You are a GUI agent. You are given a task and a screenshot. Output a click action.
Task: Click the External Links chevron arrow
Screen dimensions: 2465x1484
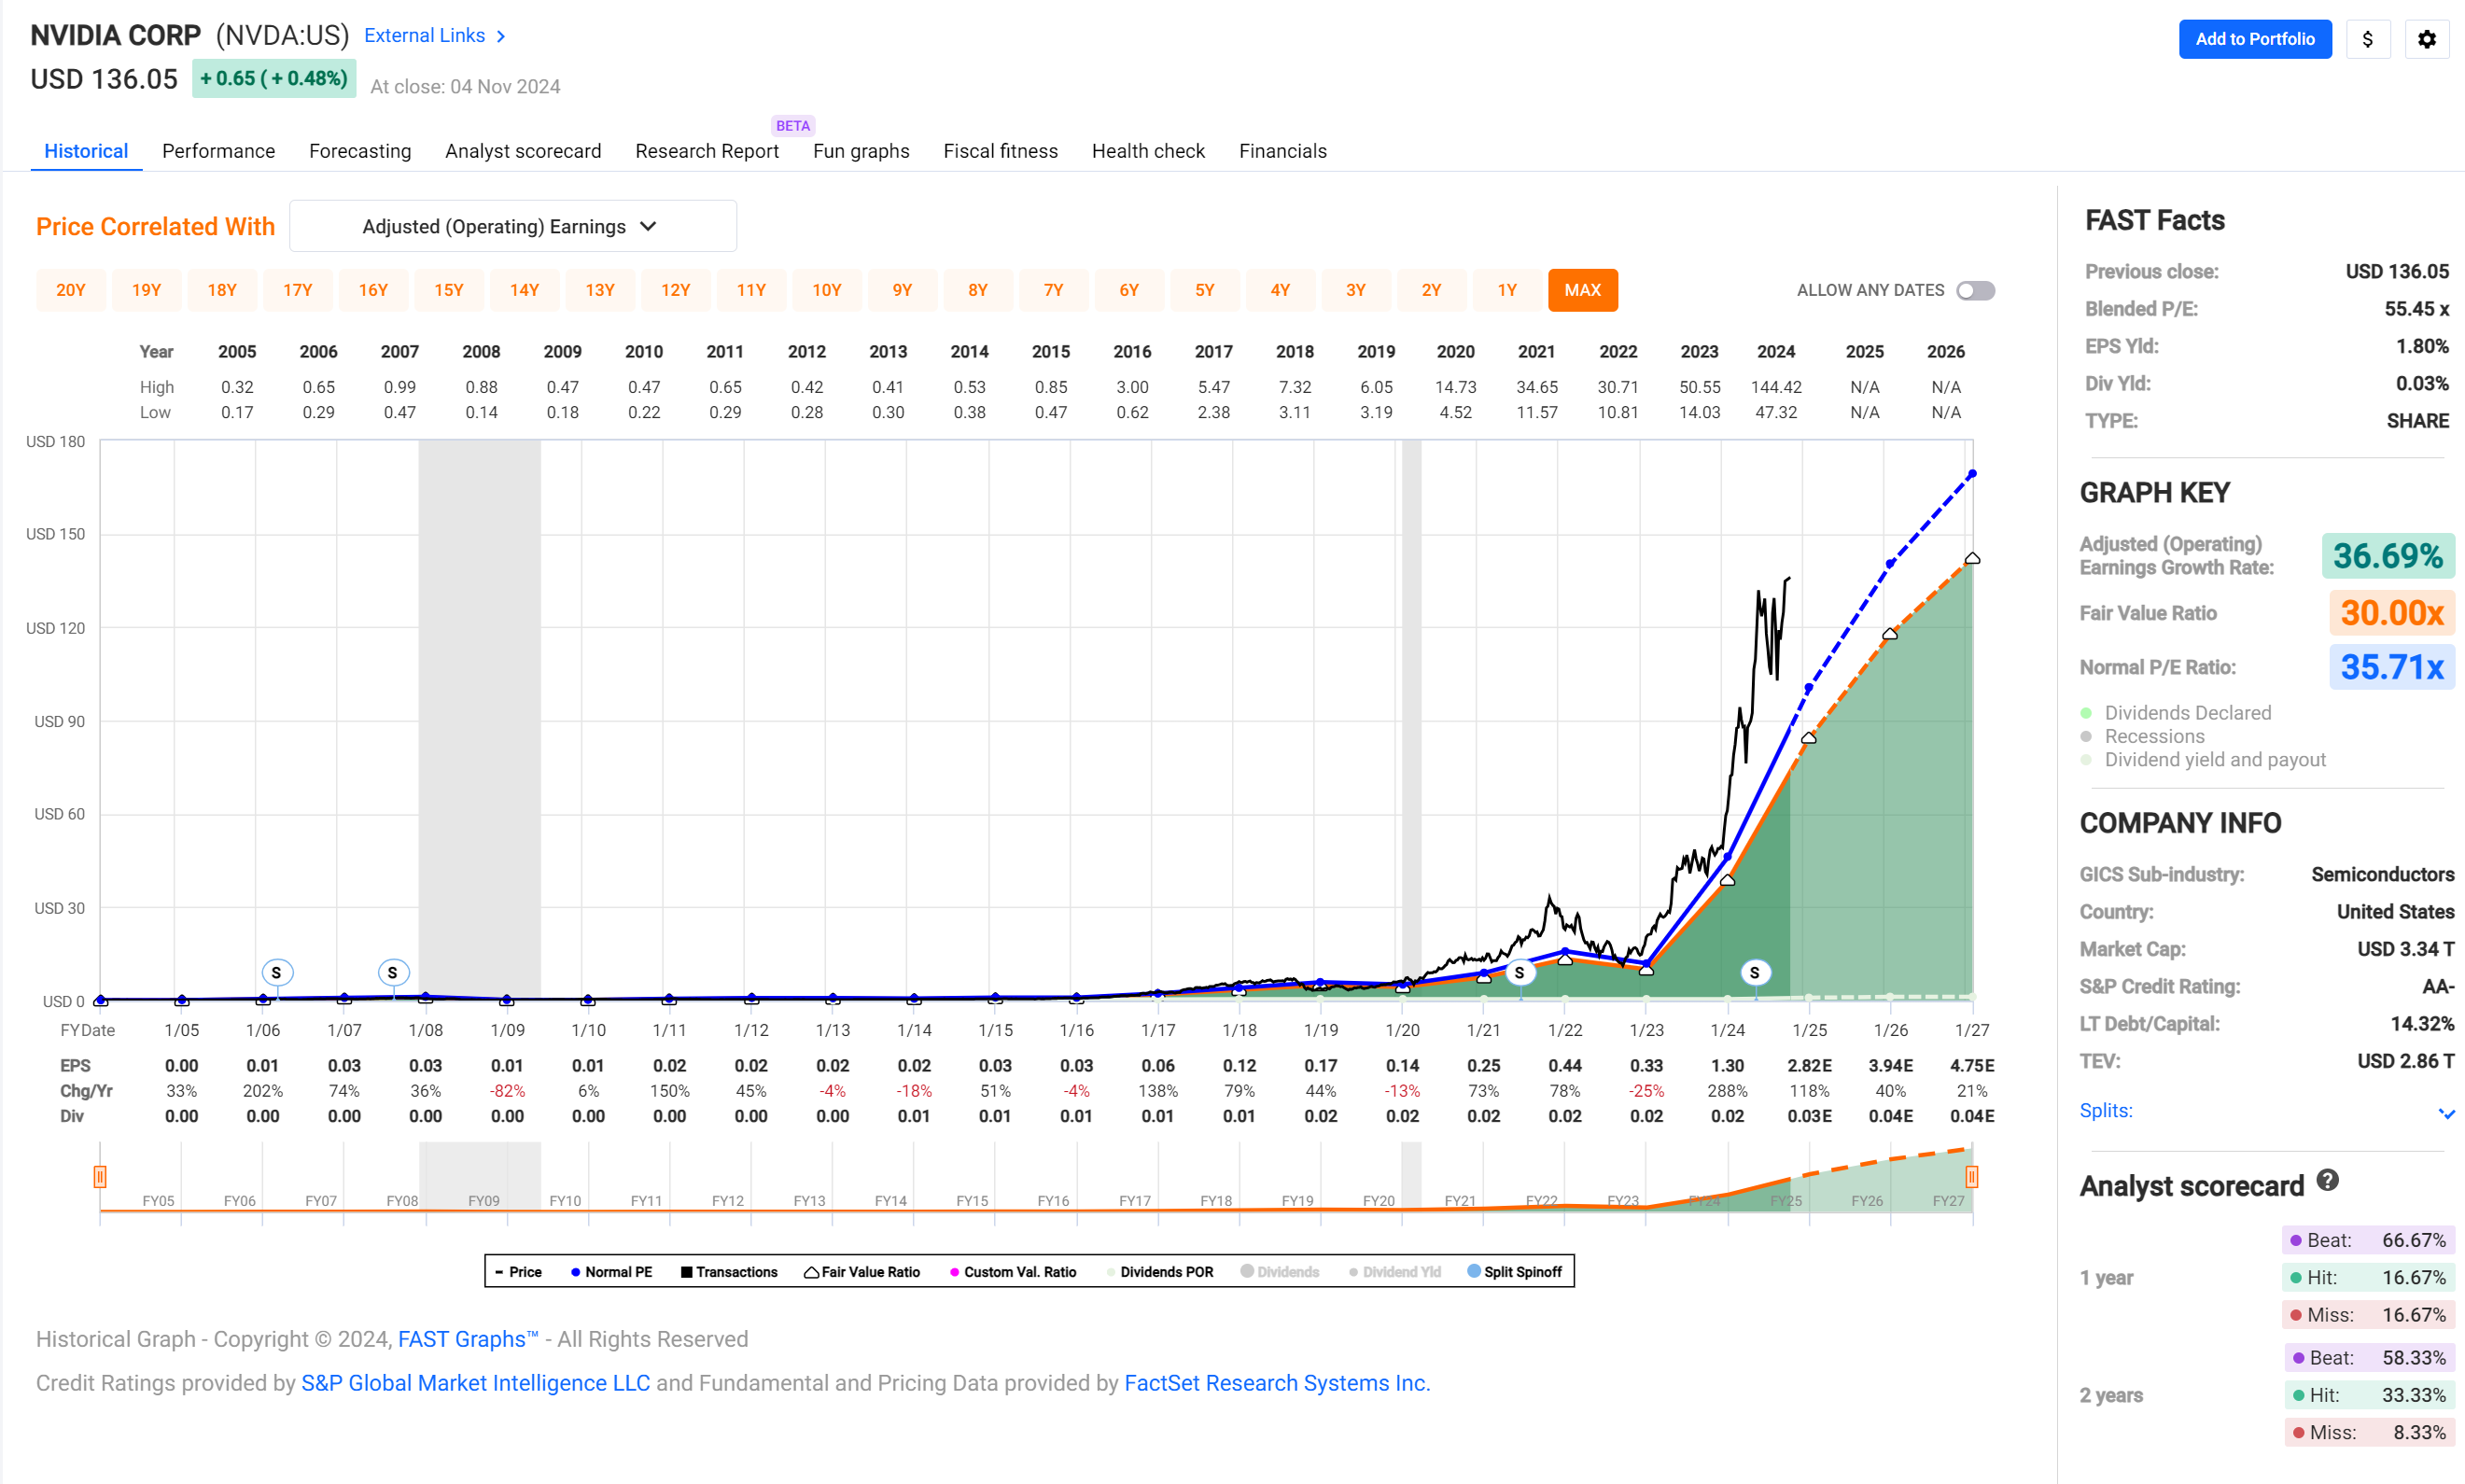pyautogui.click(x=501, y=36)
